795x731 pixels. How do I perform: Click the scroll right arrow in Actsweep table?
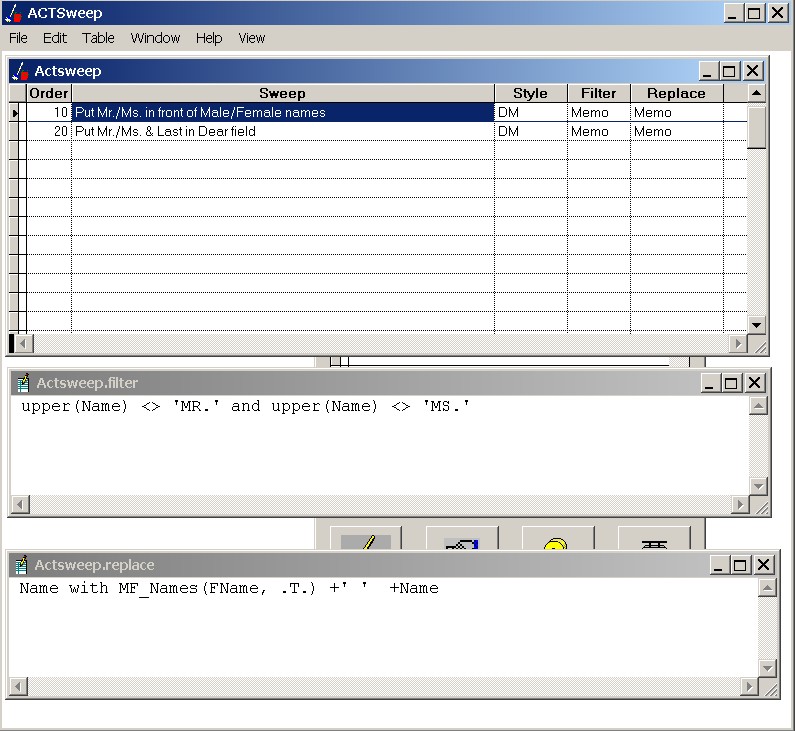738,344
